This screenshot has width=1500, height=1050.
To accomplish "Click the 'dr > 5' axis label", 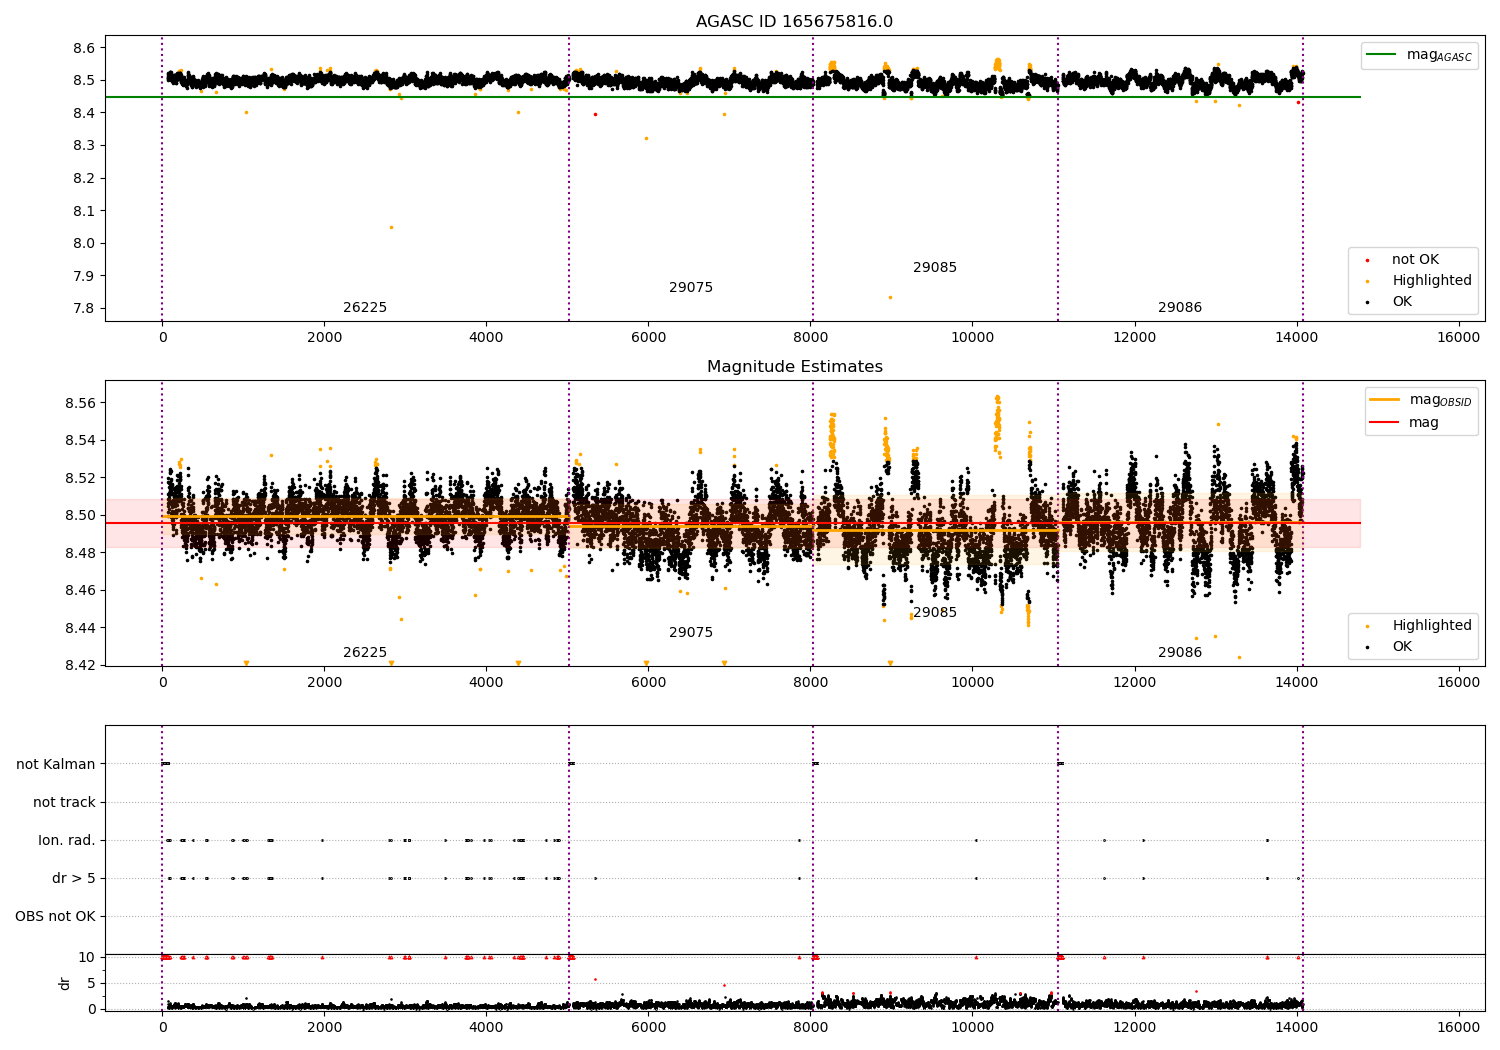I will [74, 878].
